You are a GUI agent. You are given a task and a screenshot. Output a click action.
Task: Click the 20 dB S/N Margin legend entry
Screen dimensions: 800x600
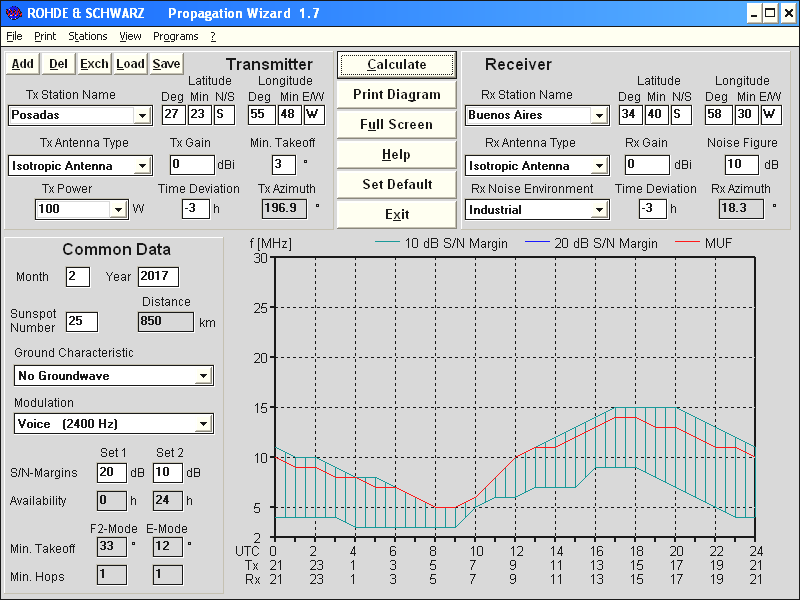592,243
